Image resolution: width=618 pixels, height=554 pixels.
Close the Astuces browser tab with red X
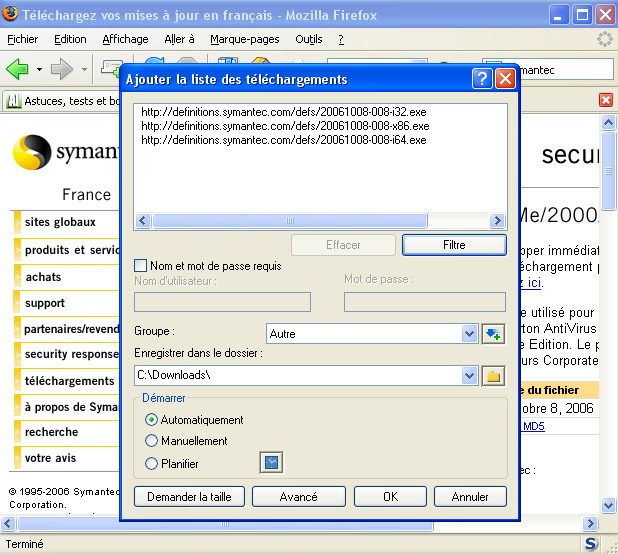coord(606,100)
